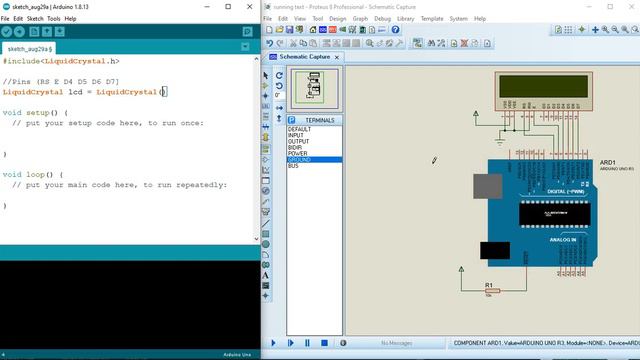
Task: Select POWER in terminals list
Action: [314, 153]
